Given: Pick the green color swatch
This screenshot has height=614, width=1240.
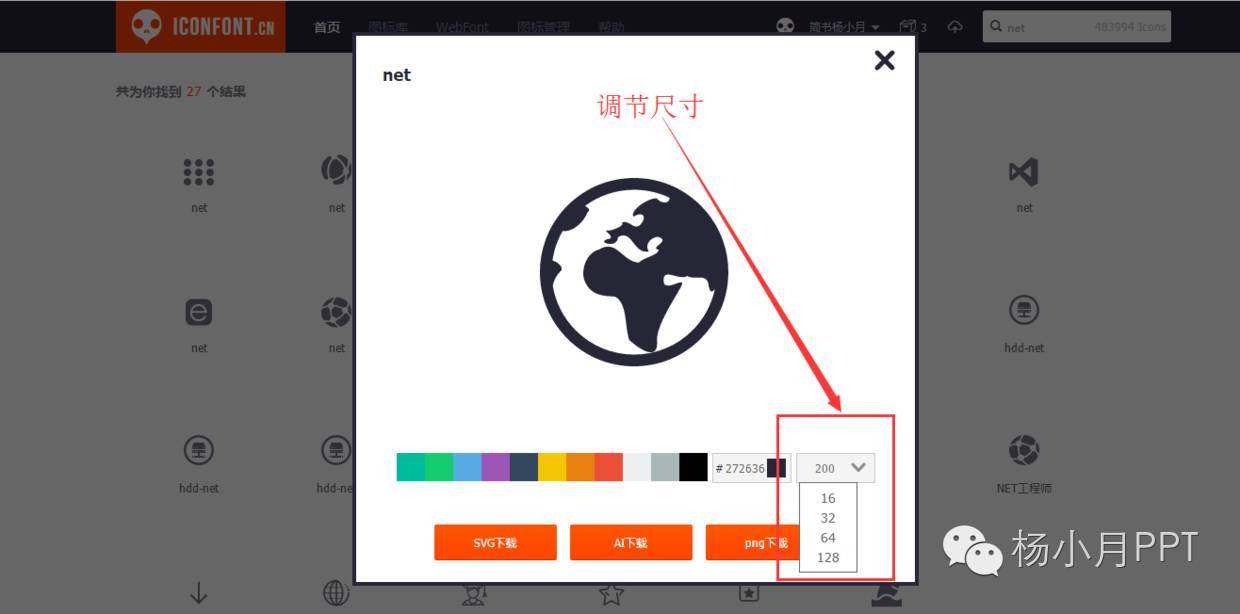Looking at the screenshot, I should tap(439, 467).
